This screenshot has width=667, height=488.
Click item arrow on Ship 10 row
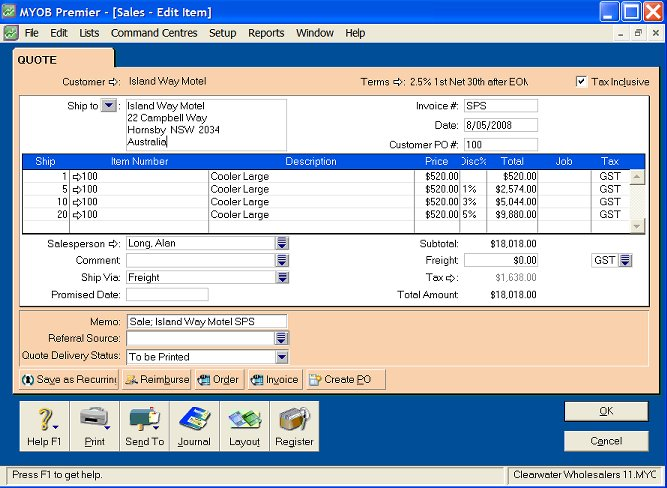point(77,202)
